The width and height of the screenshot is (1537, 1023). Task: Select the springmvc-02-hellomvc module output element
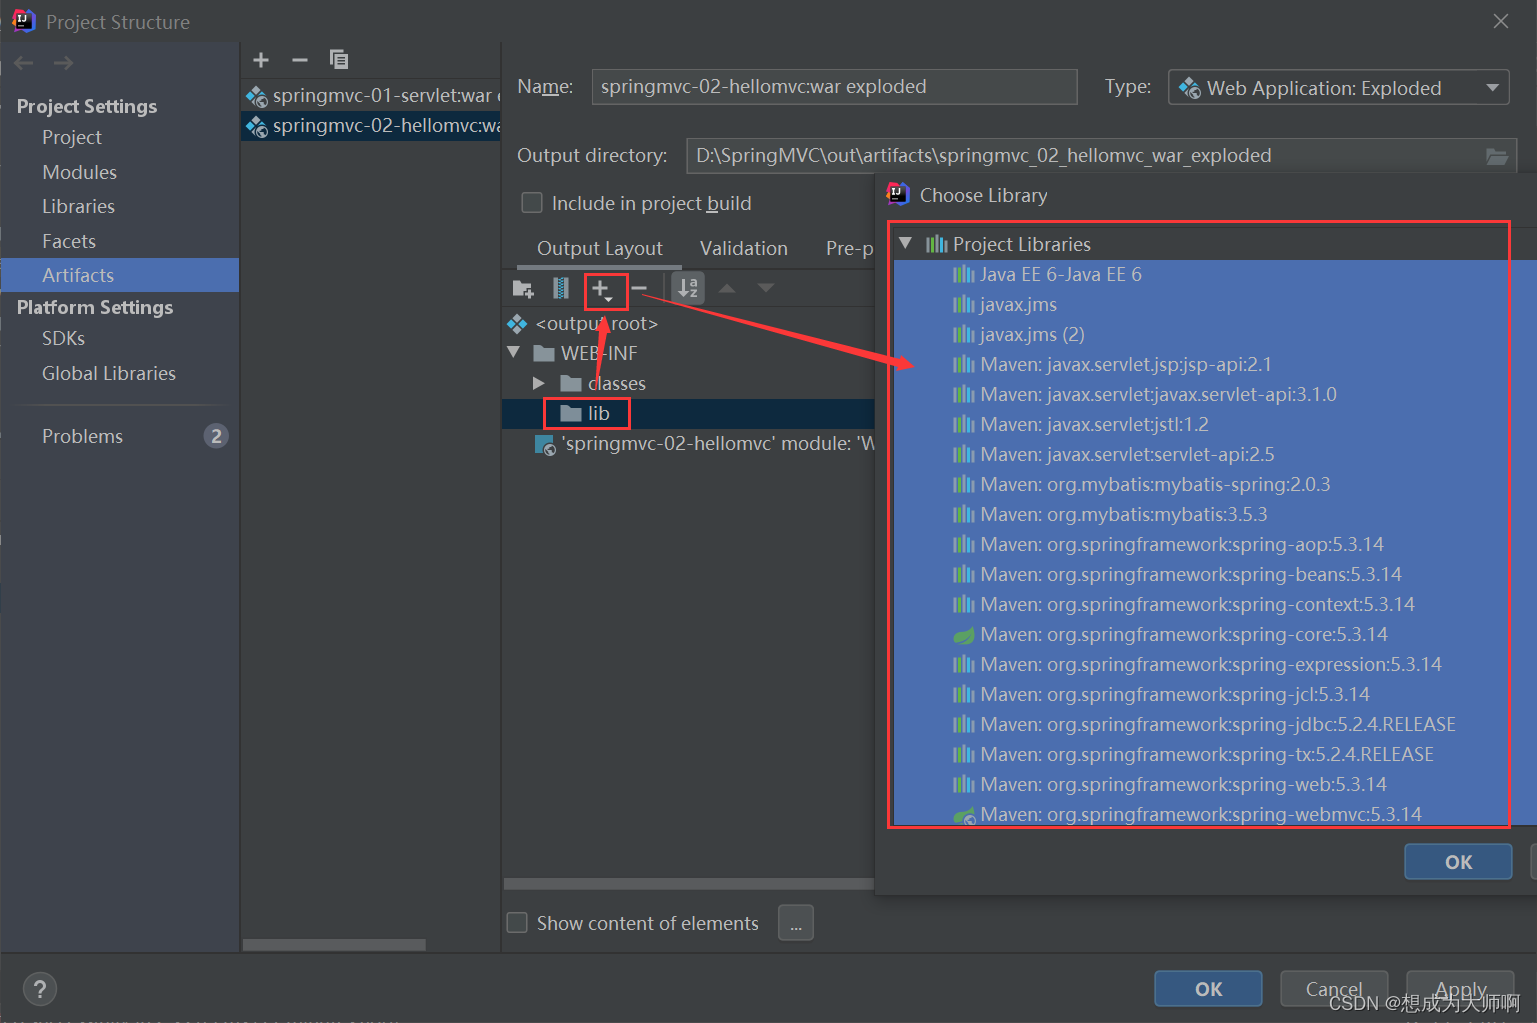point(705,444)
